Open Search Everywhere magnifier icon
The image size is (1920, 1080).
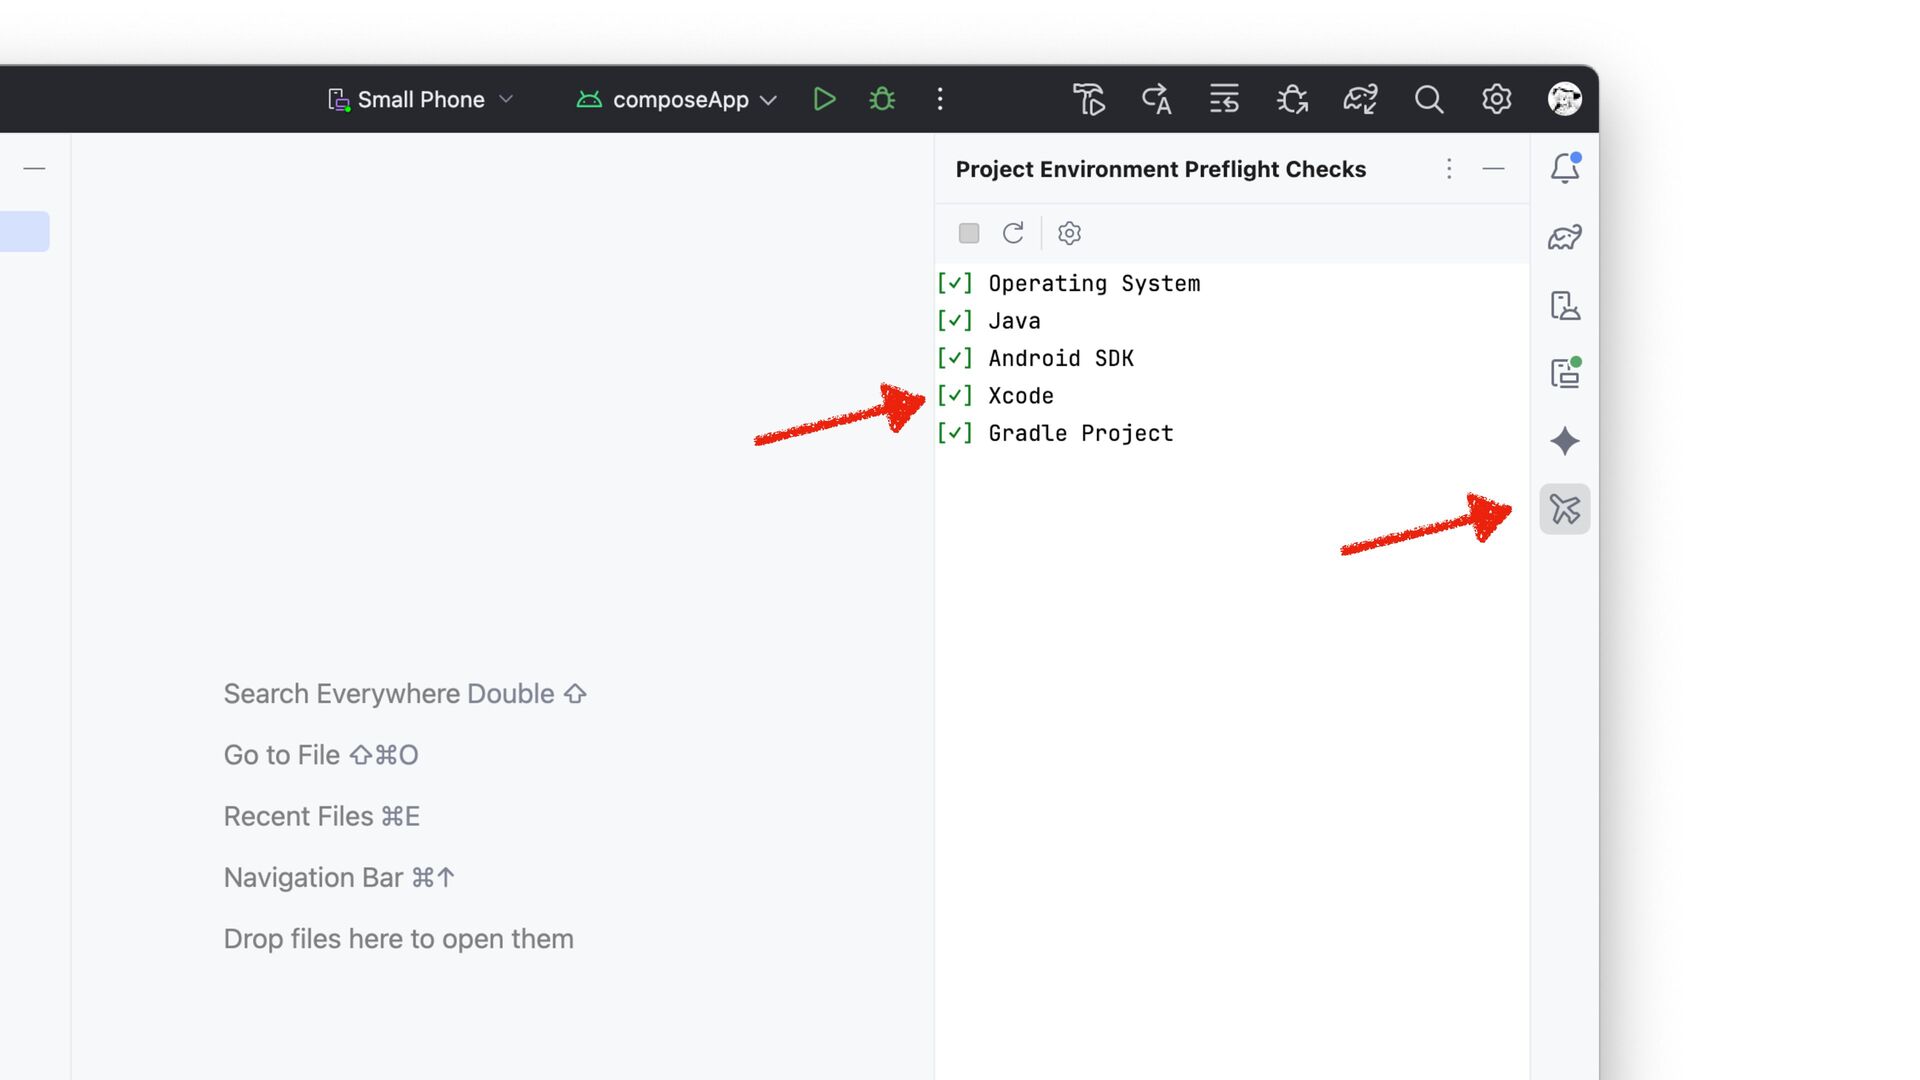tap(1428, 99)
